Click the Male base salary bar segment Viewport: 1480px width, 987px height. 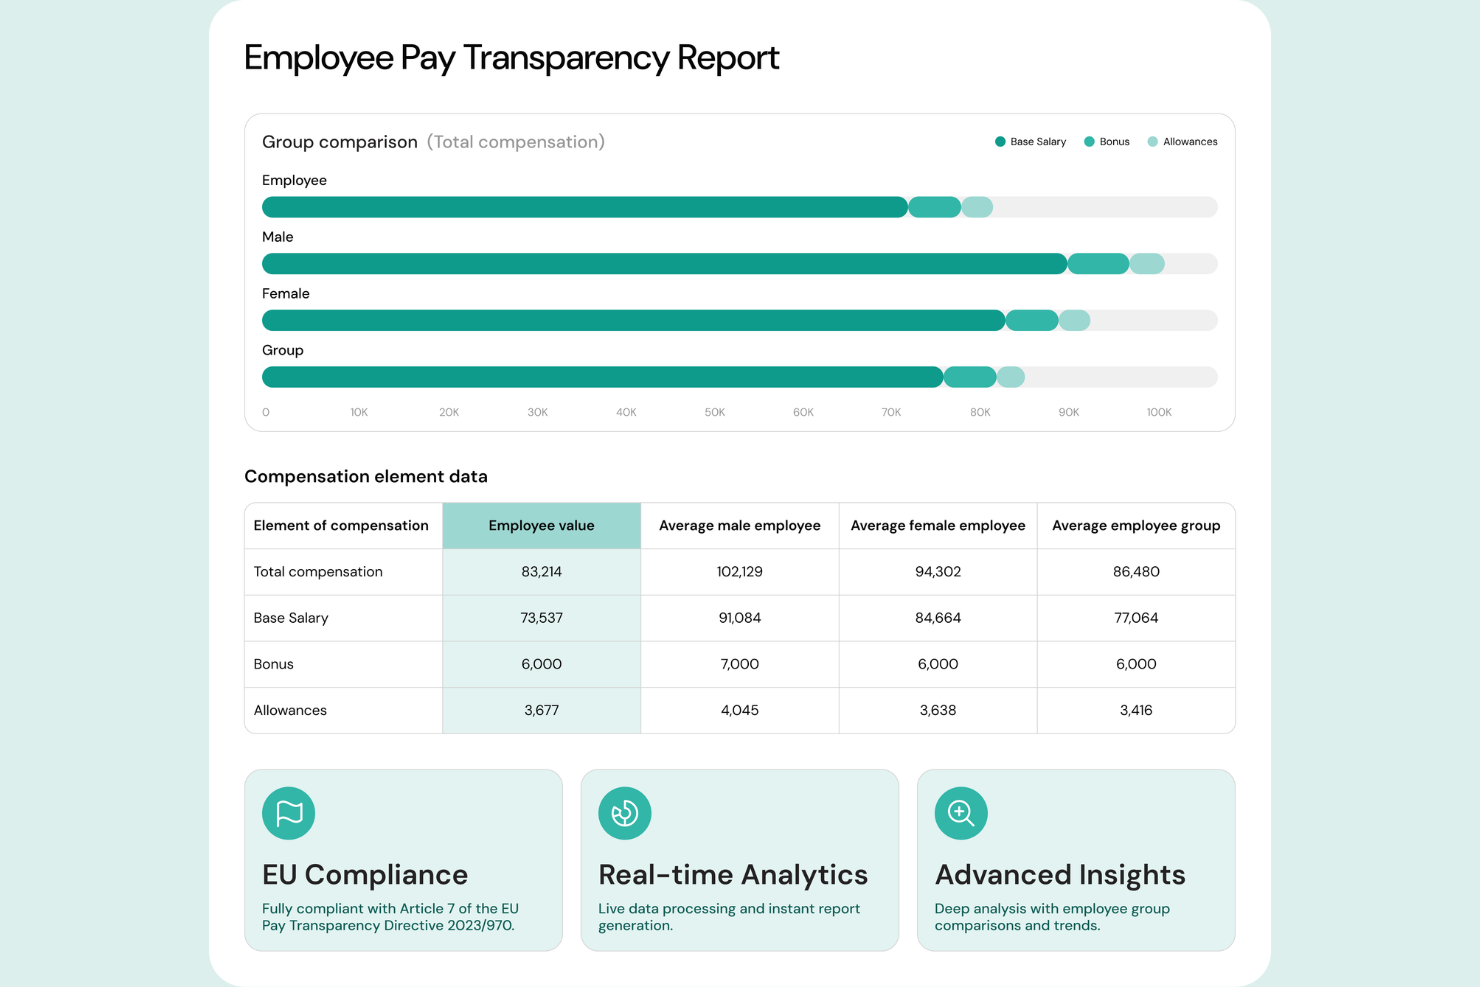click(664, 264)
